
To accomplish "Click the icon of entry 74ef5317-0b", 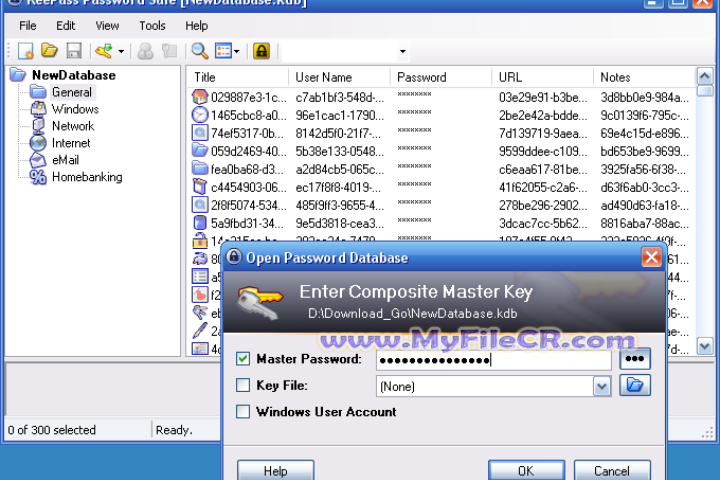I will (x=200, y=133).
